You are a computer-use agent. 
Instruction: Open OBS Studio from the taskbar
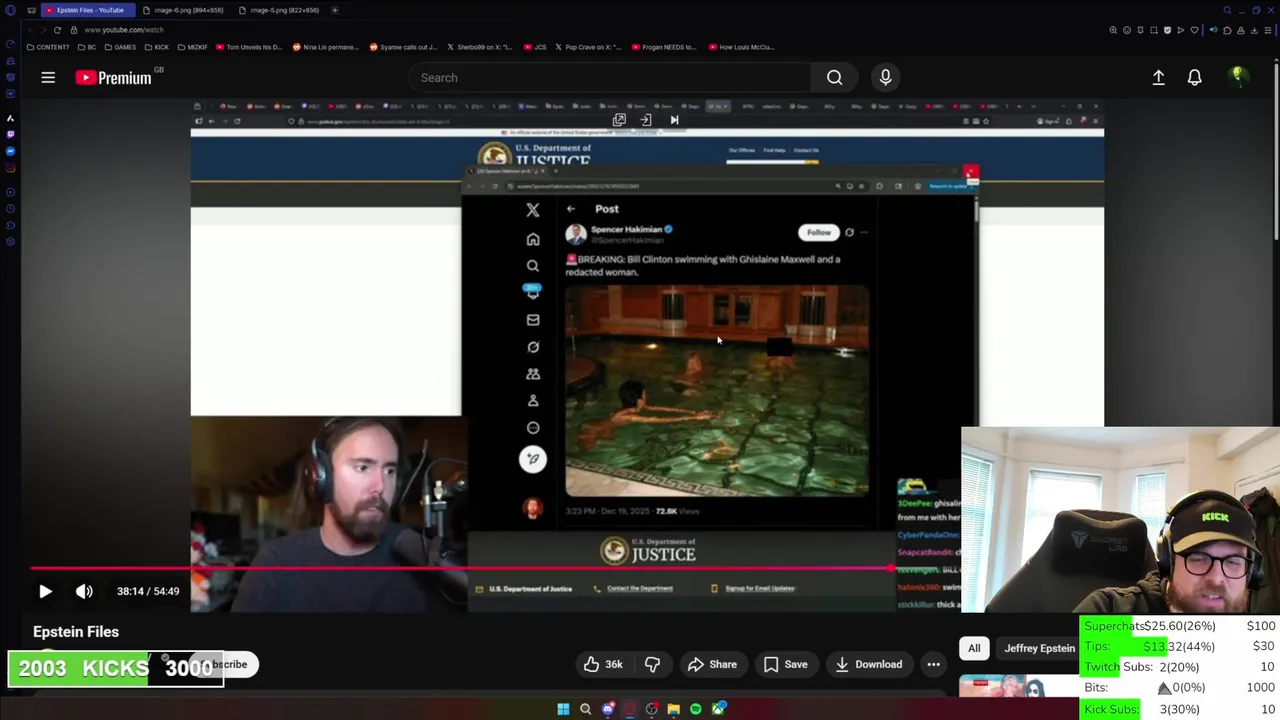tap(652, 709)
